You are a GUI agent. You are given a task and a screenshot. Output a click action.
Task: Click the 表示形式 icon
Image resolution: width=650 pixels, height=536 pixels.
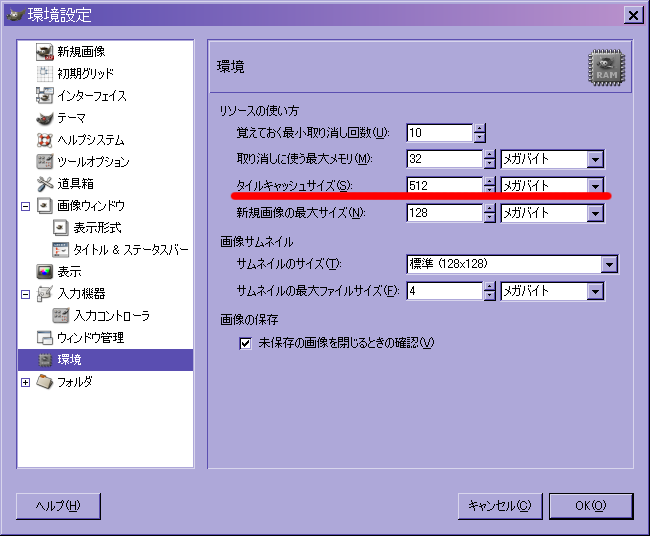(x=61, y=228)
